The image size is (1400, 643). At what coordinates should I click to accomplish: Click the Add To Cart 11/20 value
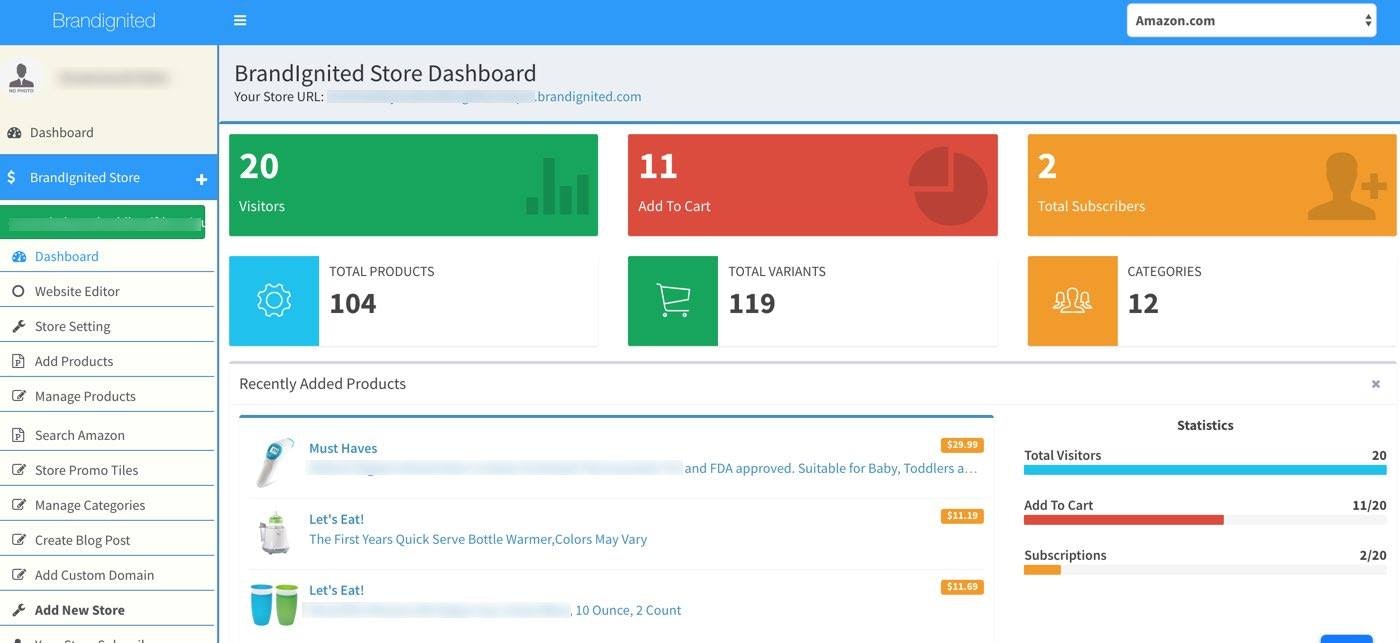(x=1369, y=505)
